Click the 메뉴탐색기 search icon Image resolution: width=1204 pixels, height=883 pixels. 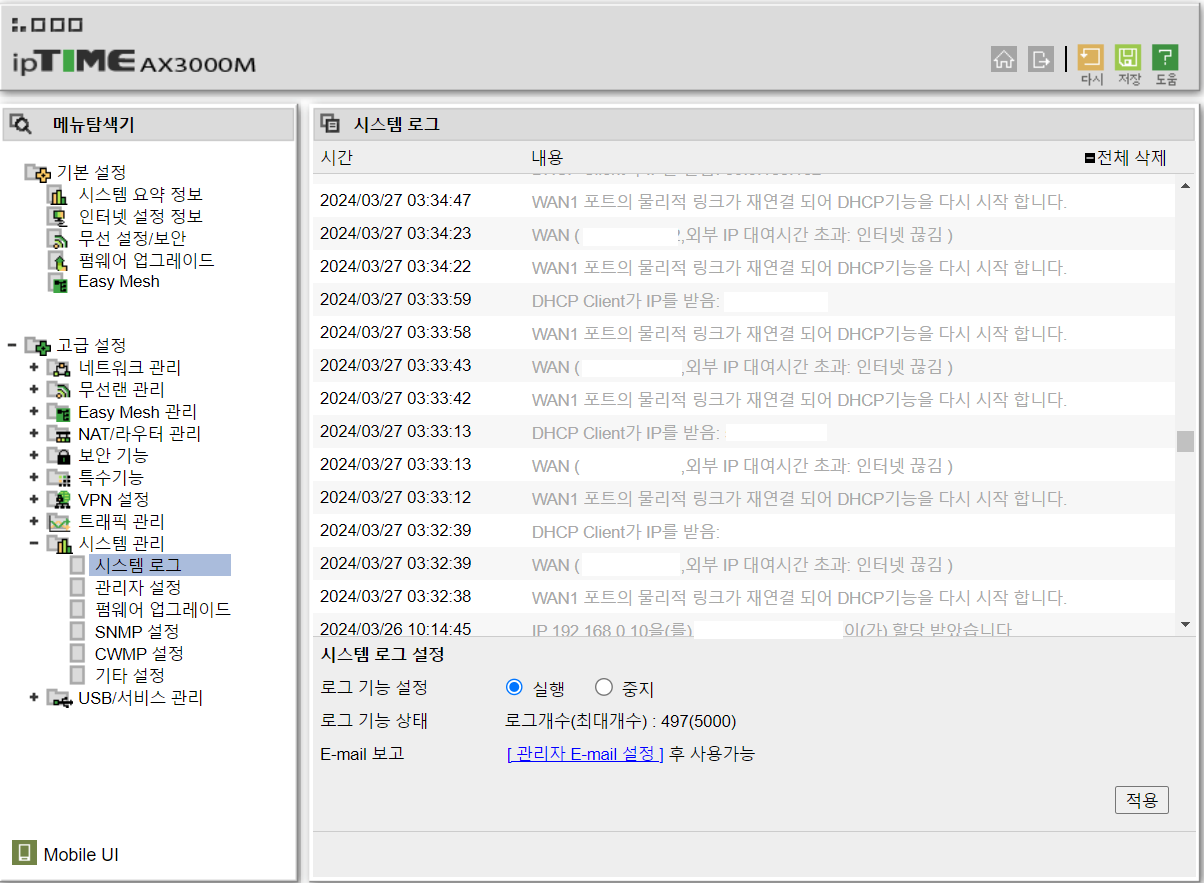click(x=21, y=124)
